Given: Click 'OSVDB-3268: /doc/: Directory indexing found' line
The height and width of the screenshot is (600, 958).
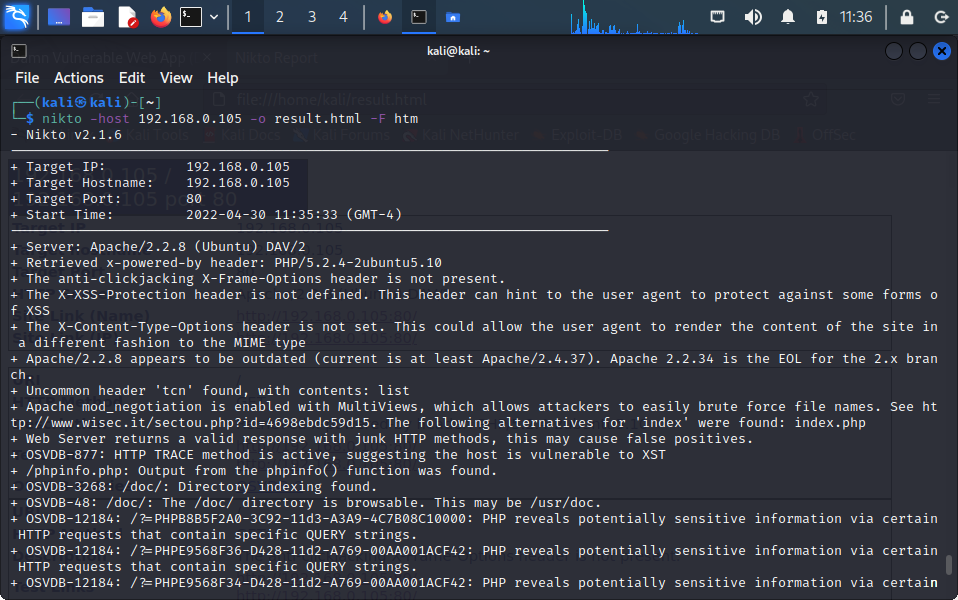Looking at the screenshot, I should [x=194, y=486].
